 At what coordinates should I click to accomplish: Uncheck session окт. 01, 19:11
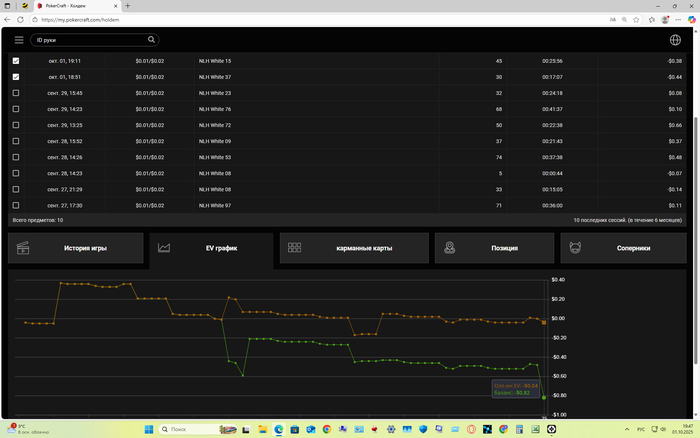tap(16, 61)
